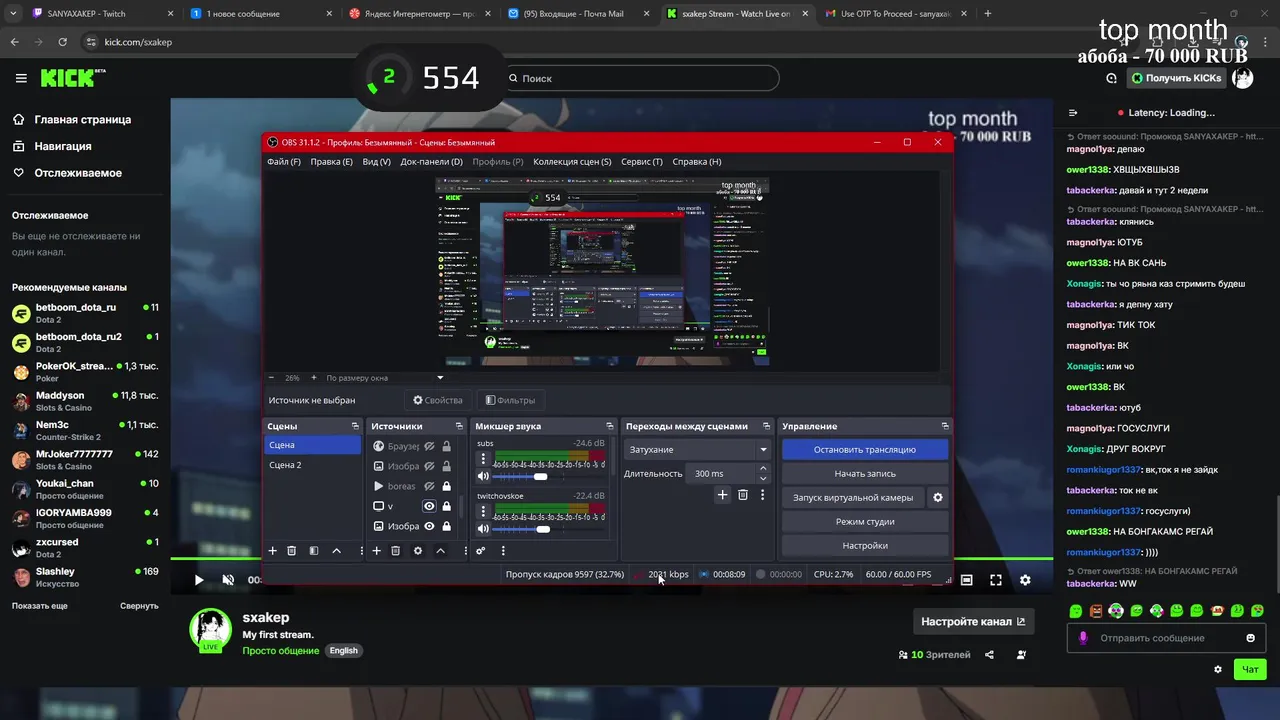Toggle lock on the Браузер source
Screen dimensions: 1280x720
pyautogui.click(x=447, y=446)
